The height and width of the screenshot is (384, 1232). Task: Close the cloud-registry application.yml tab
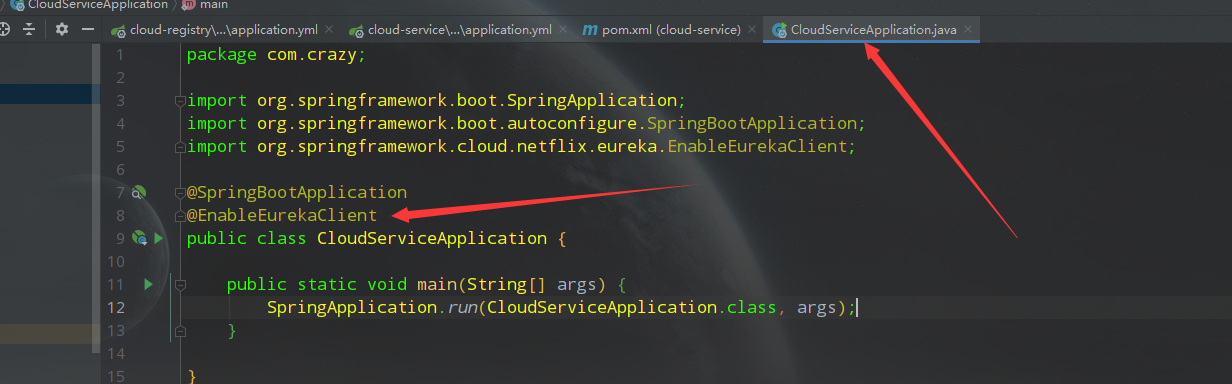tap(330, 30)
